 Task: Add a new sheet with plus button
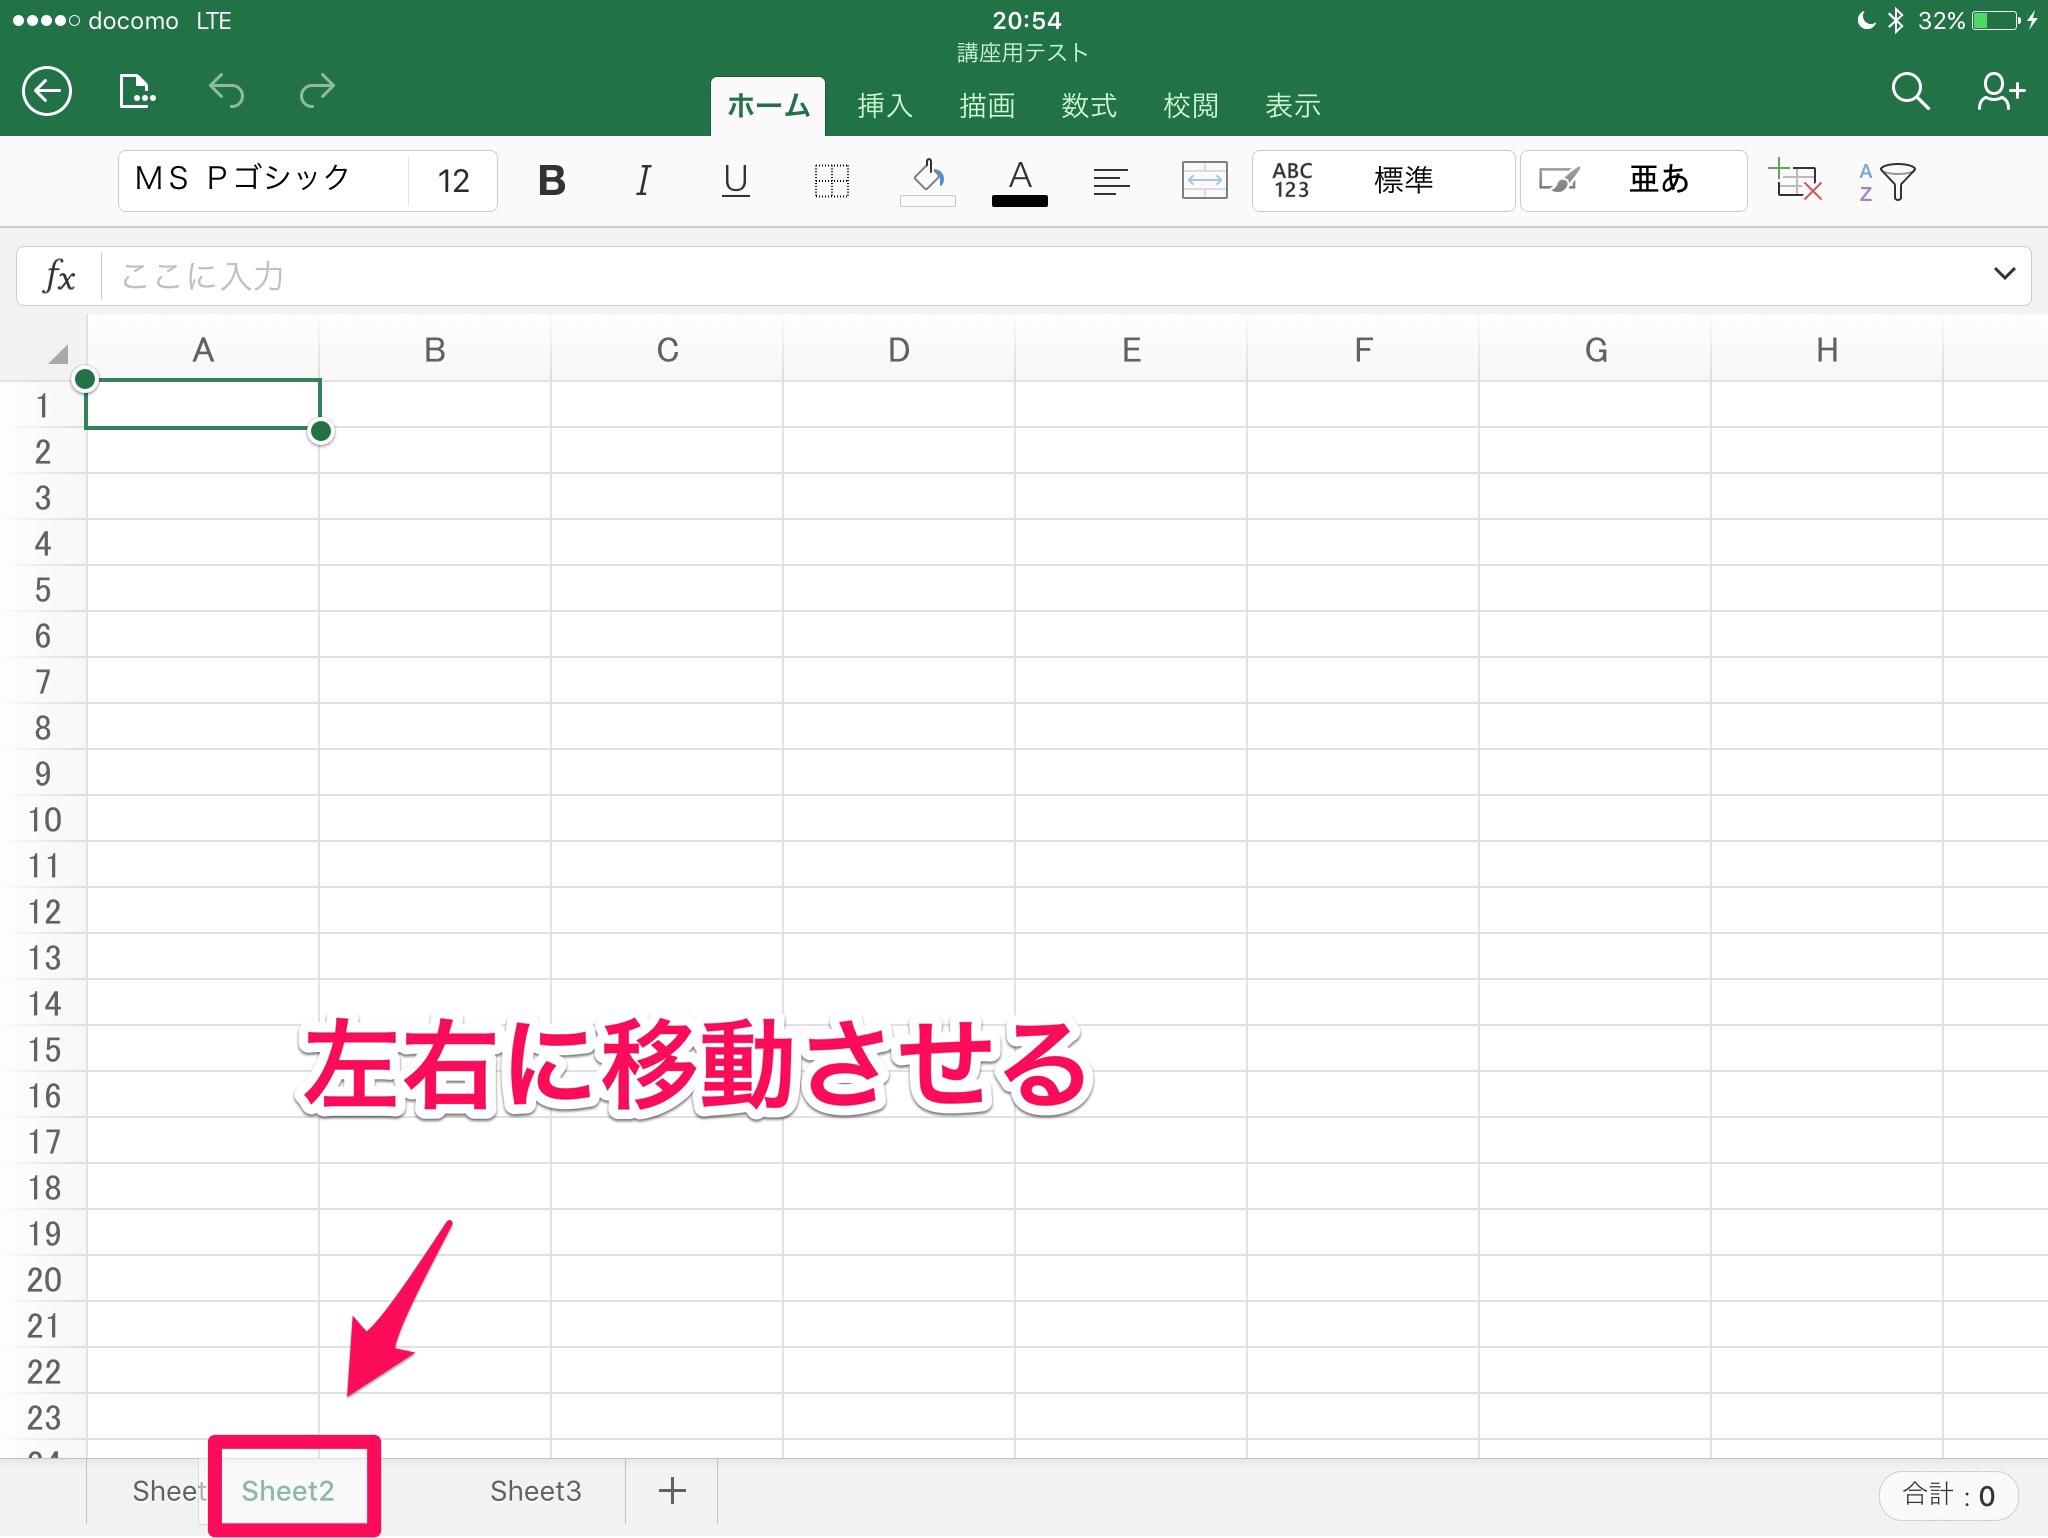[x=672, y=1491]
